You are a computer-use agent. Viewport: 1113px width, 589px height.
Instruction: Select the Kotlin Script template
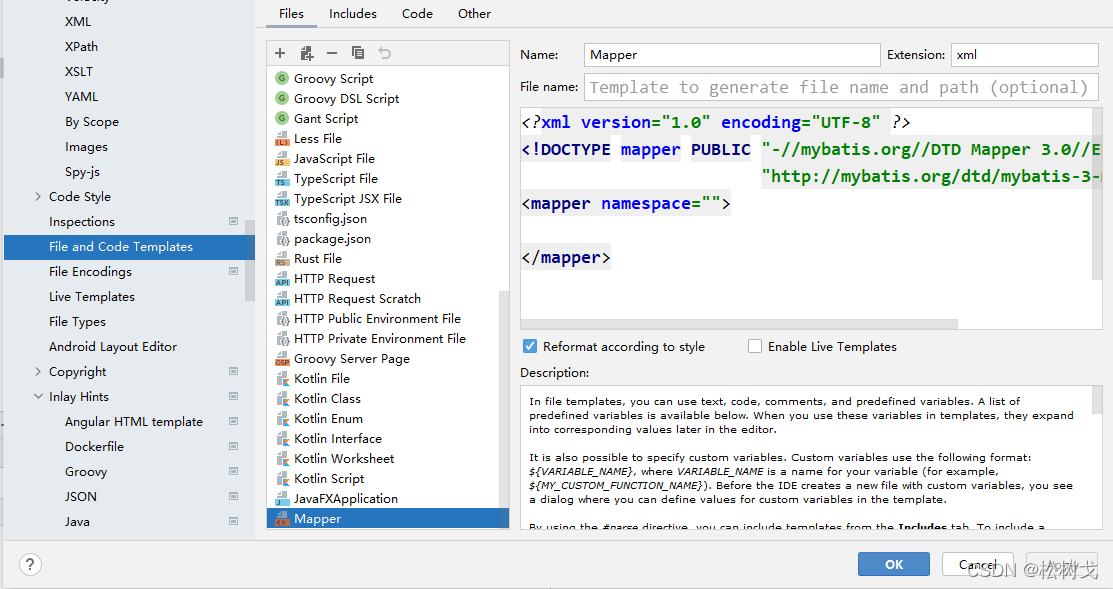(329, 478)
